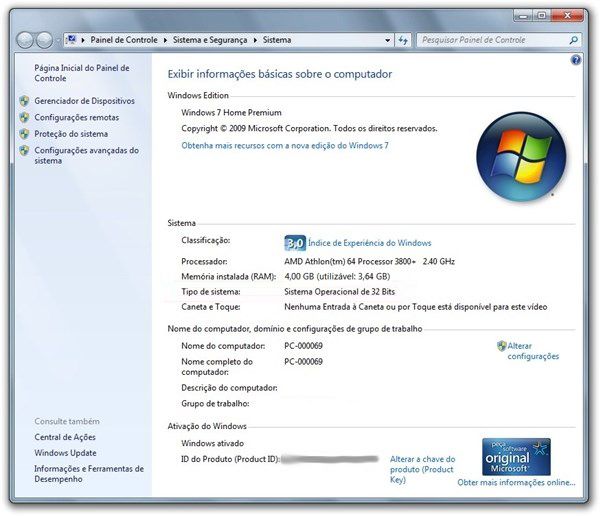This screenshot has height=516, width=600.
Task: Click the original Microsoft software badge
Action: 516,457
